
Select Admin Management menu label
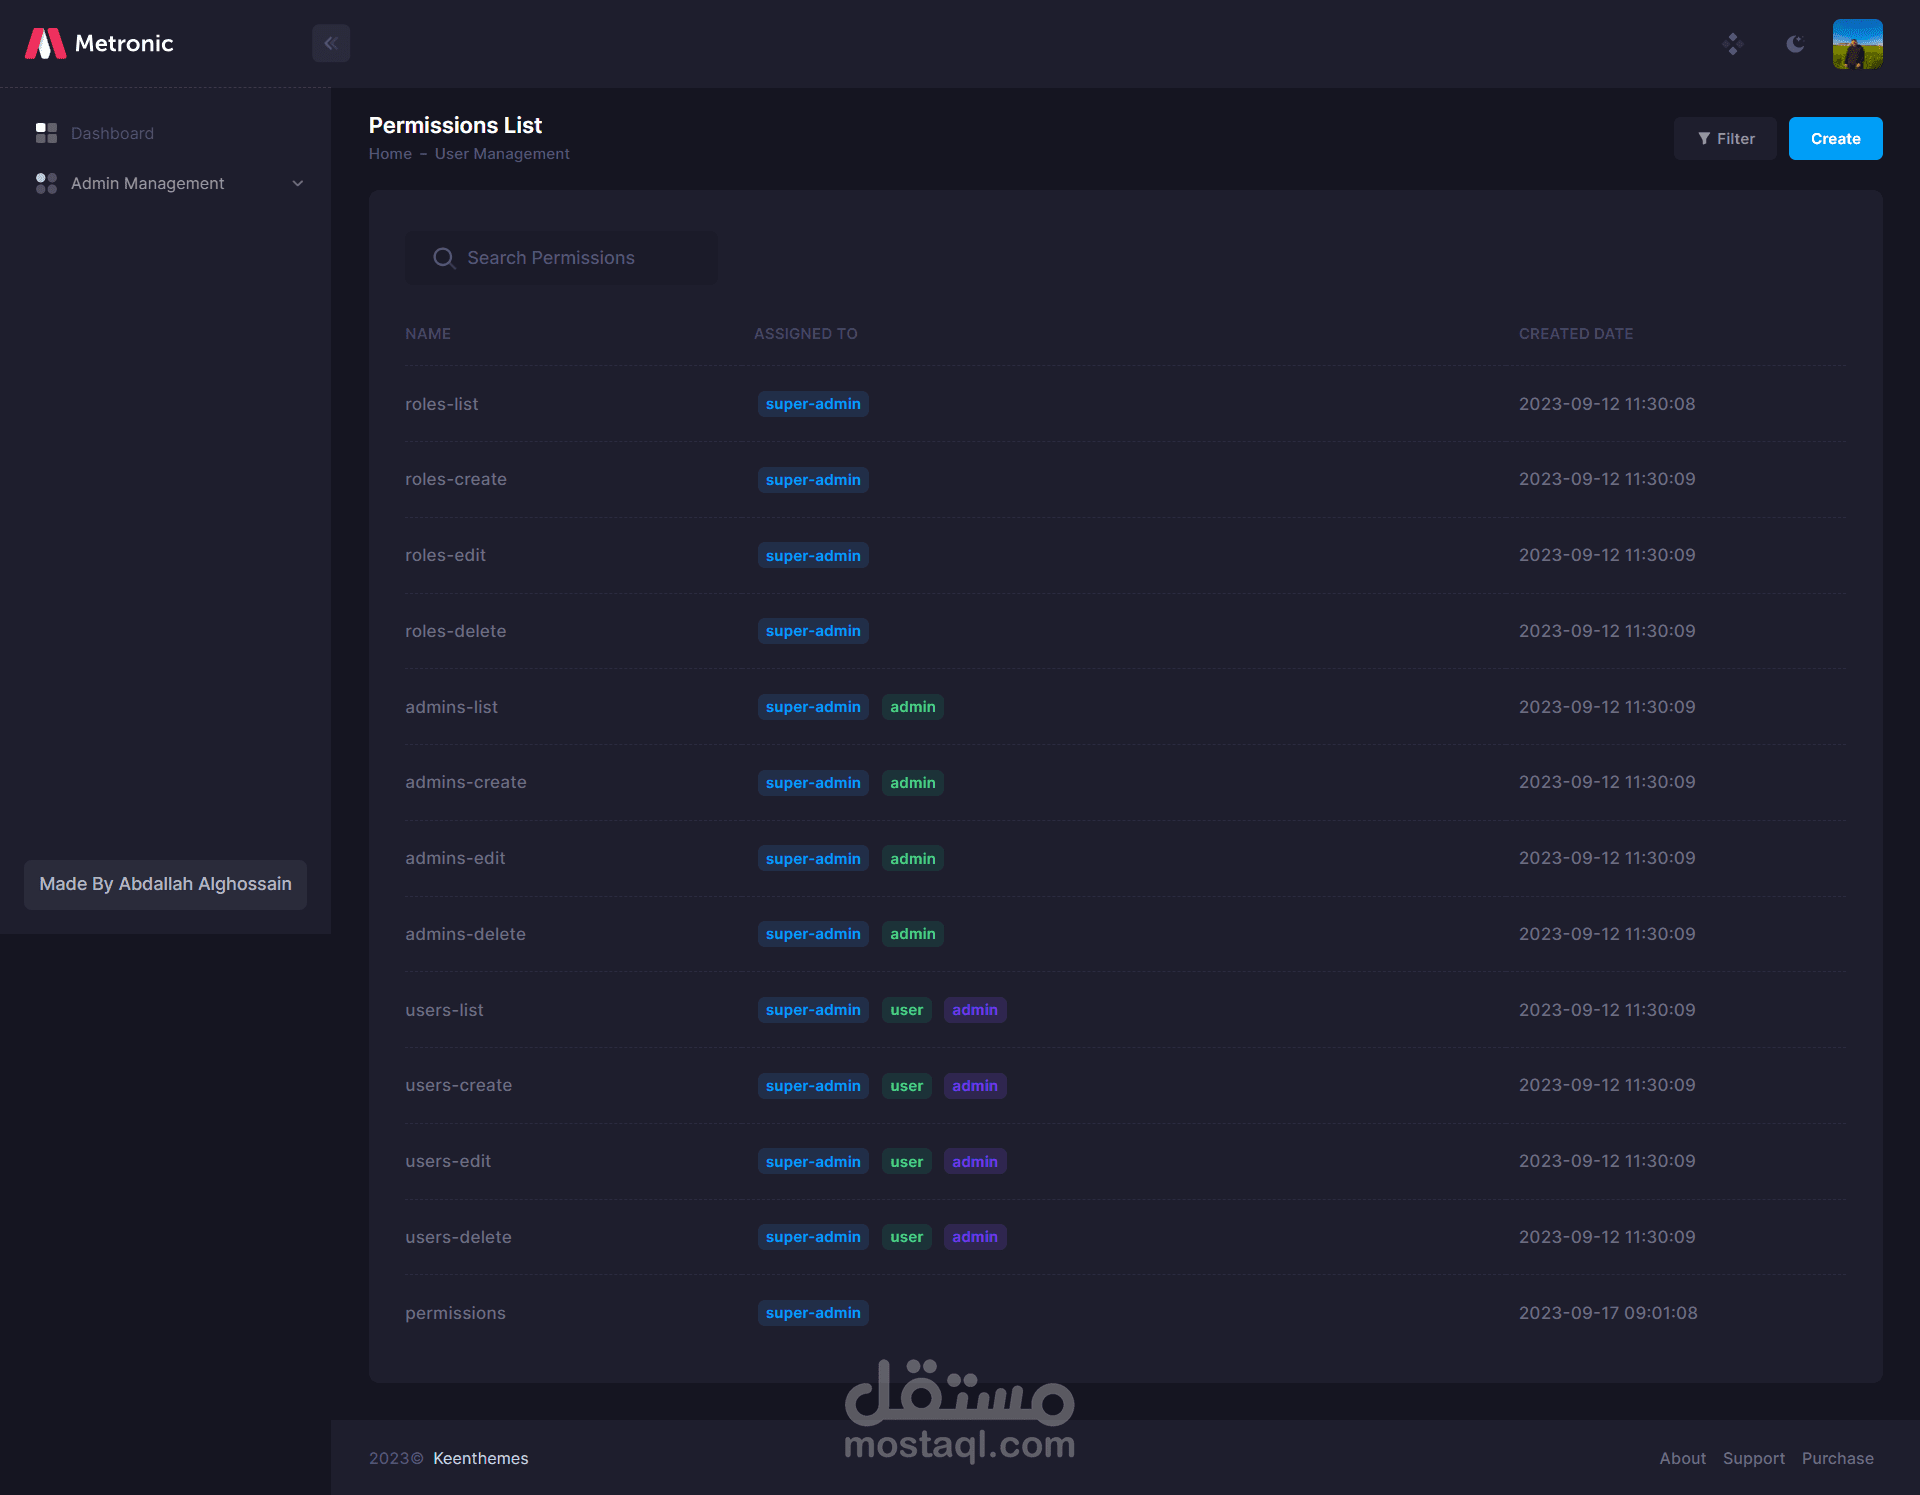pyautogui.click(x=147, y=183)
